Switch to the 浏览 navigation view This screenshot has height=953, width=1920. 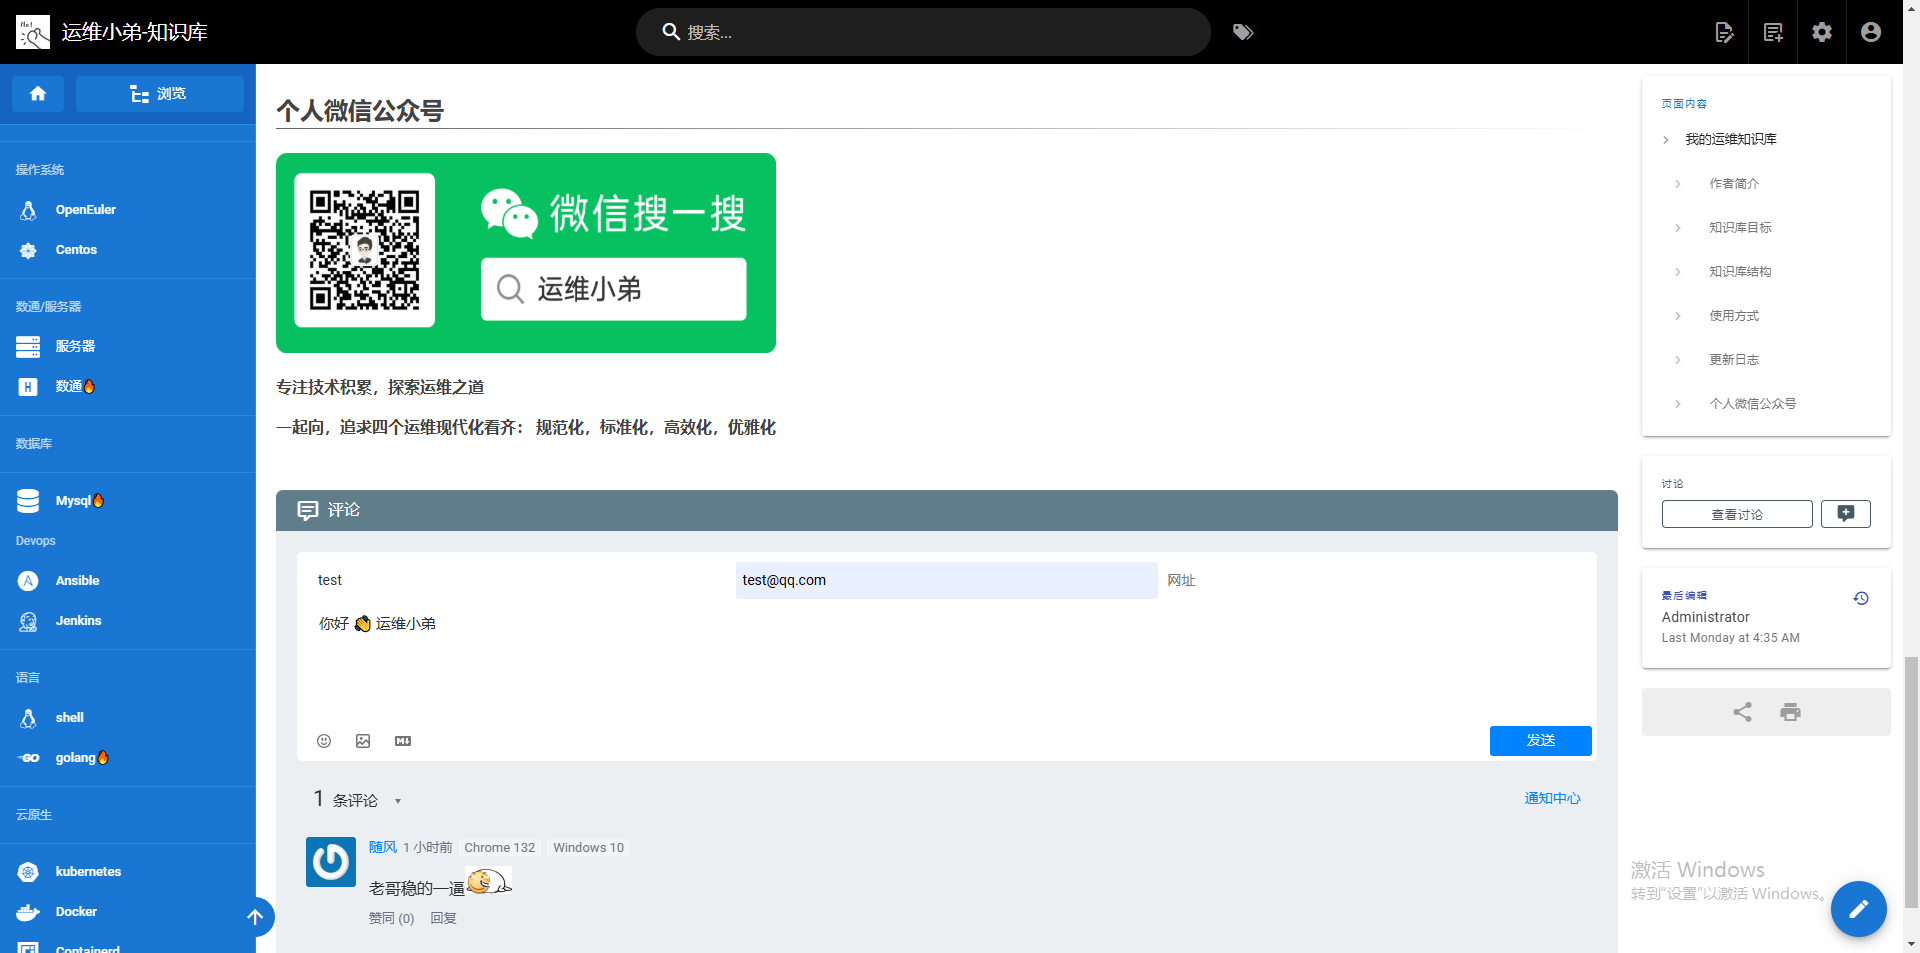click(160, 93)
